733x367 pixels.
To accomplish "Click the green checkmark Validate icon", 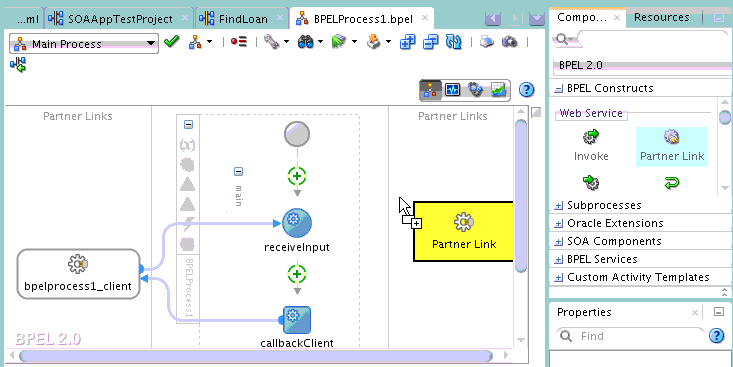I will coord(172,43).
